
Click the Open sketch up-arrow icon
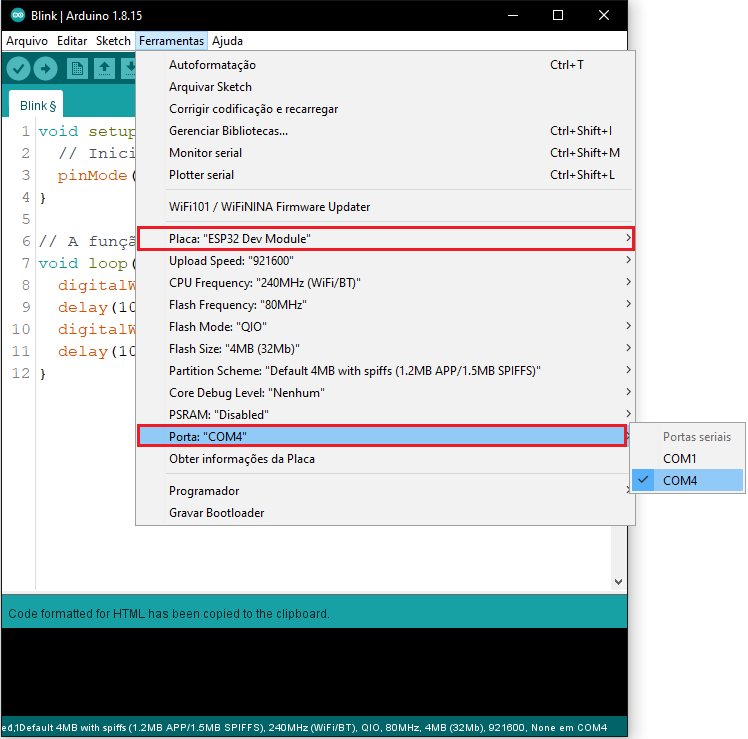[x=104, y=69]
